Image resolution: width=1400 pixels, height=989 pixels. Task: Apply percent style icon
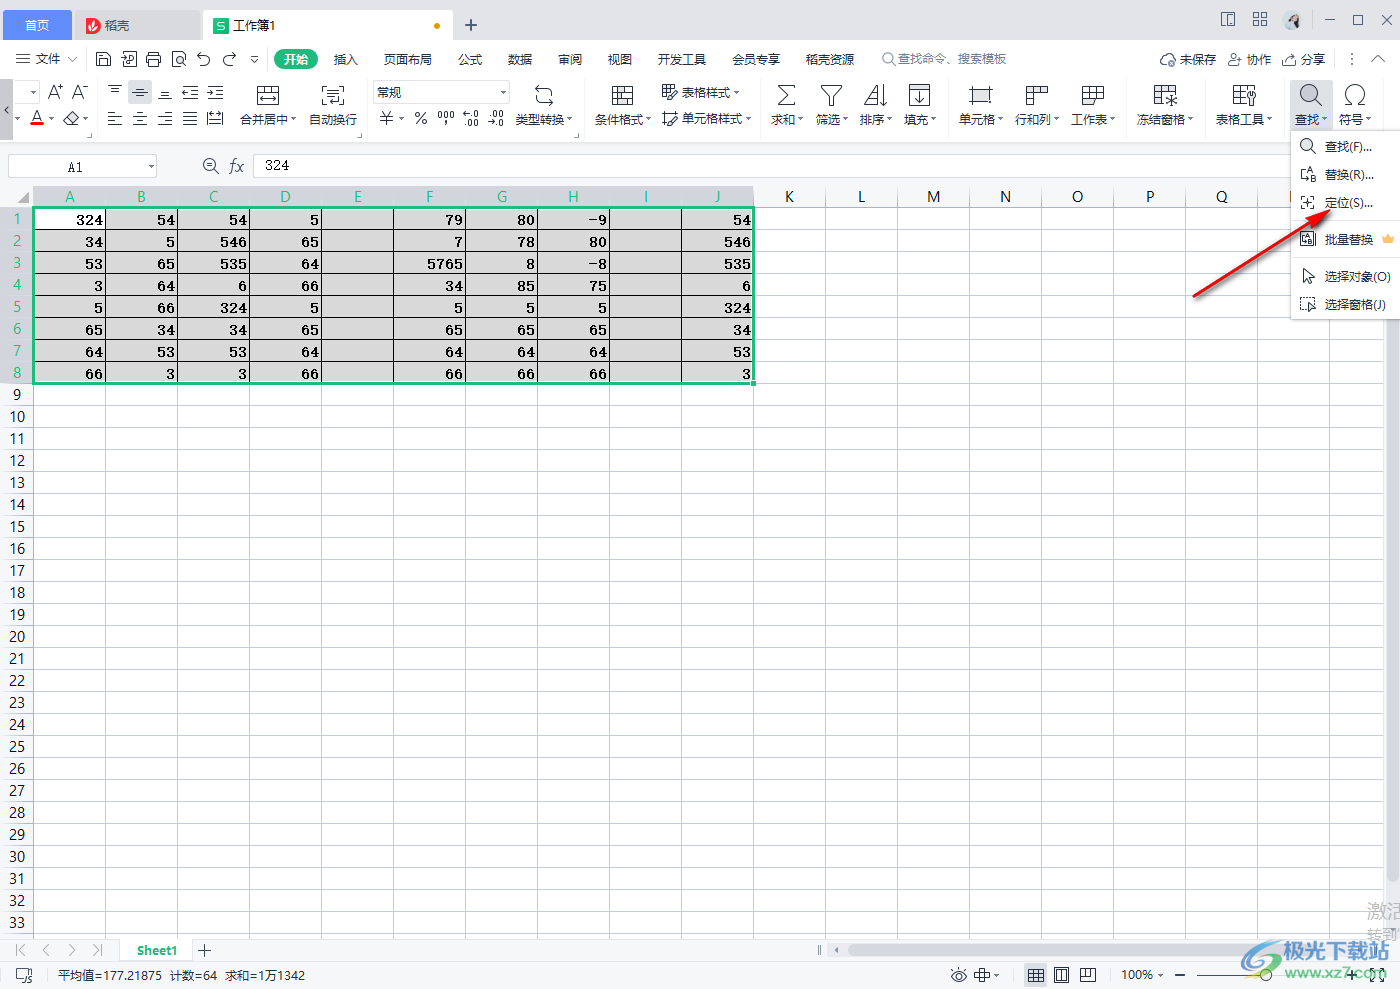click(421, 118)
